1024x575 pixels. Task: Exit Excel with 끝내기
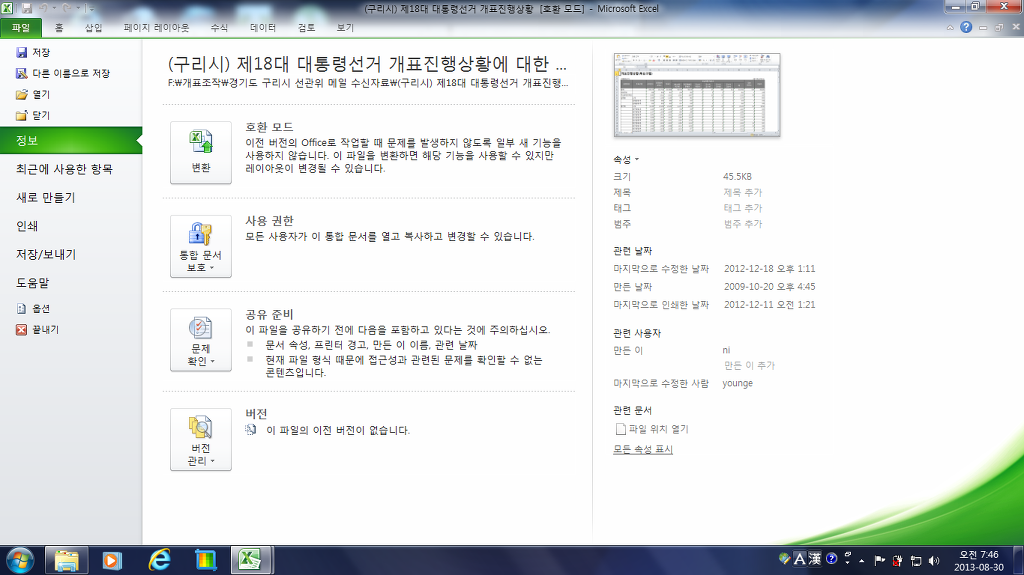click(x=37, y=329)
